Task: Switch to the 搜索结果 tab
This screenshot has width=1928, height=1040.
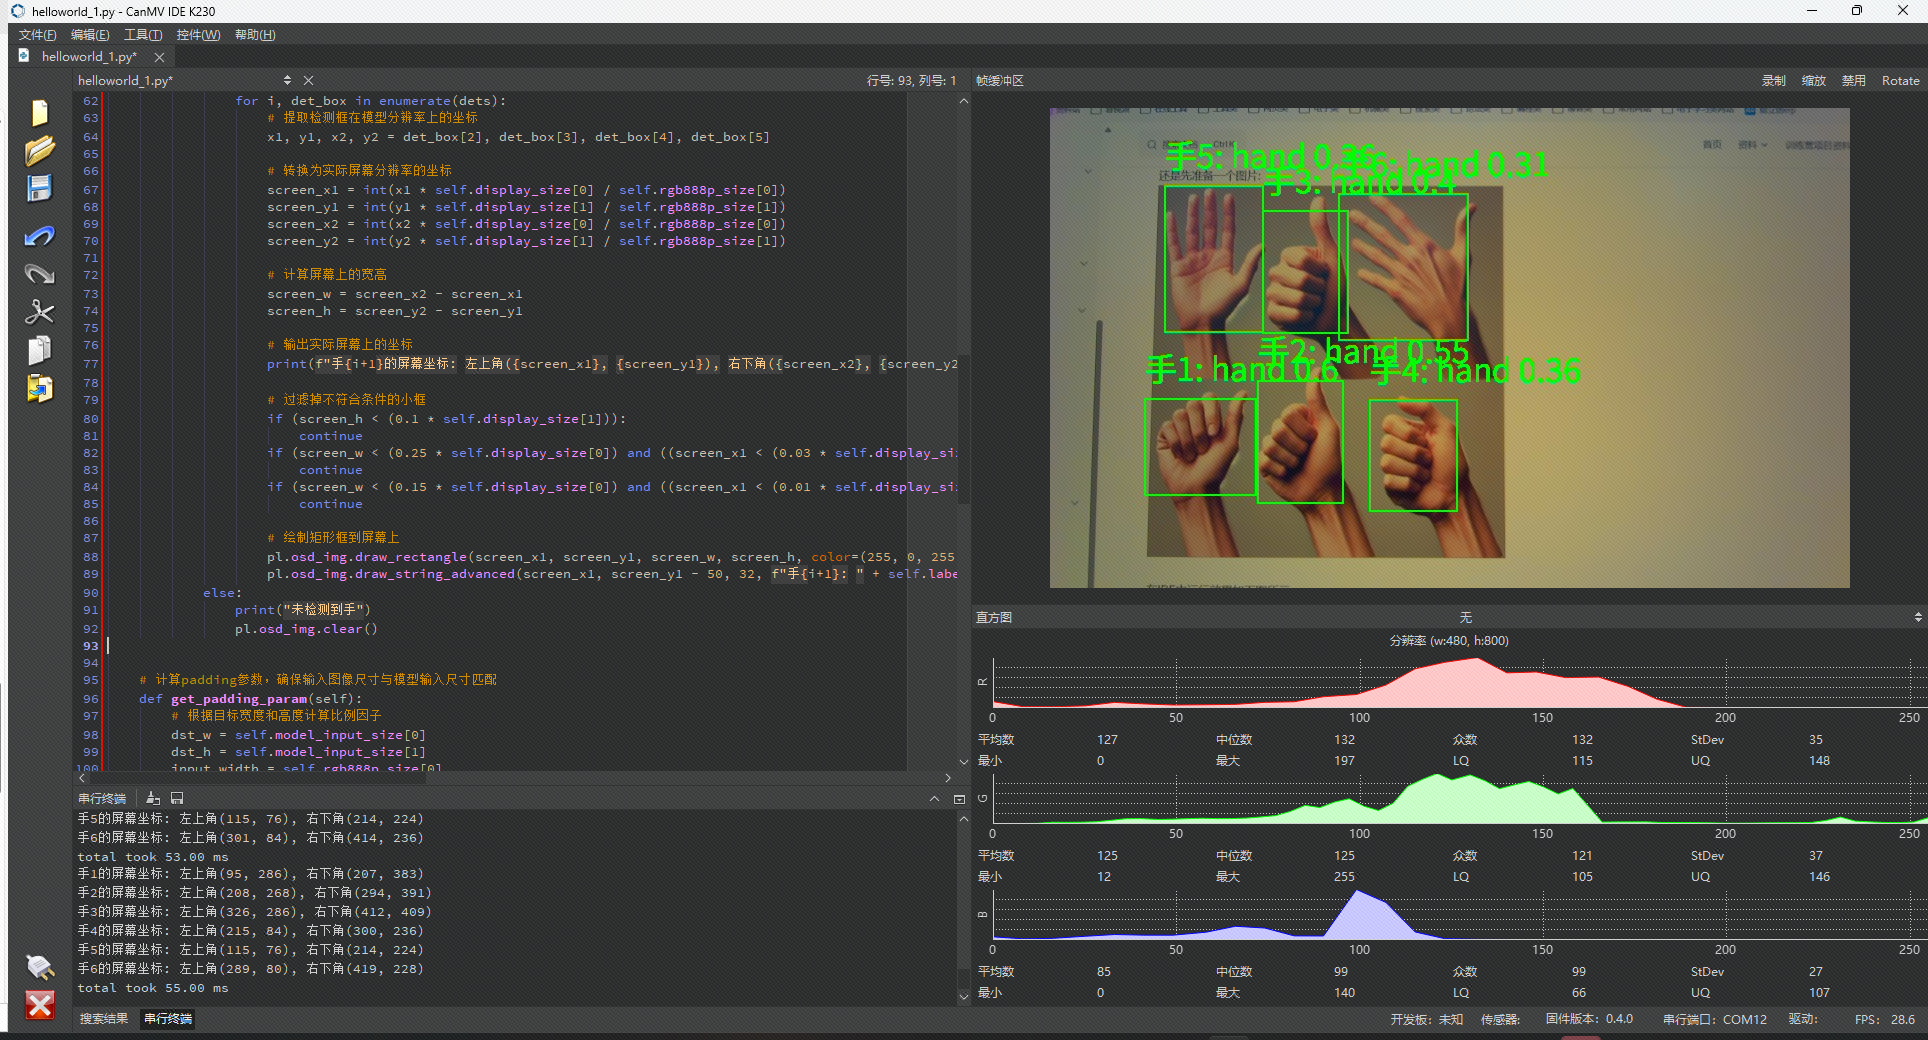Action: click(x=104, y=1019)
